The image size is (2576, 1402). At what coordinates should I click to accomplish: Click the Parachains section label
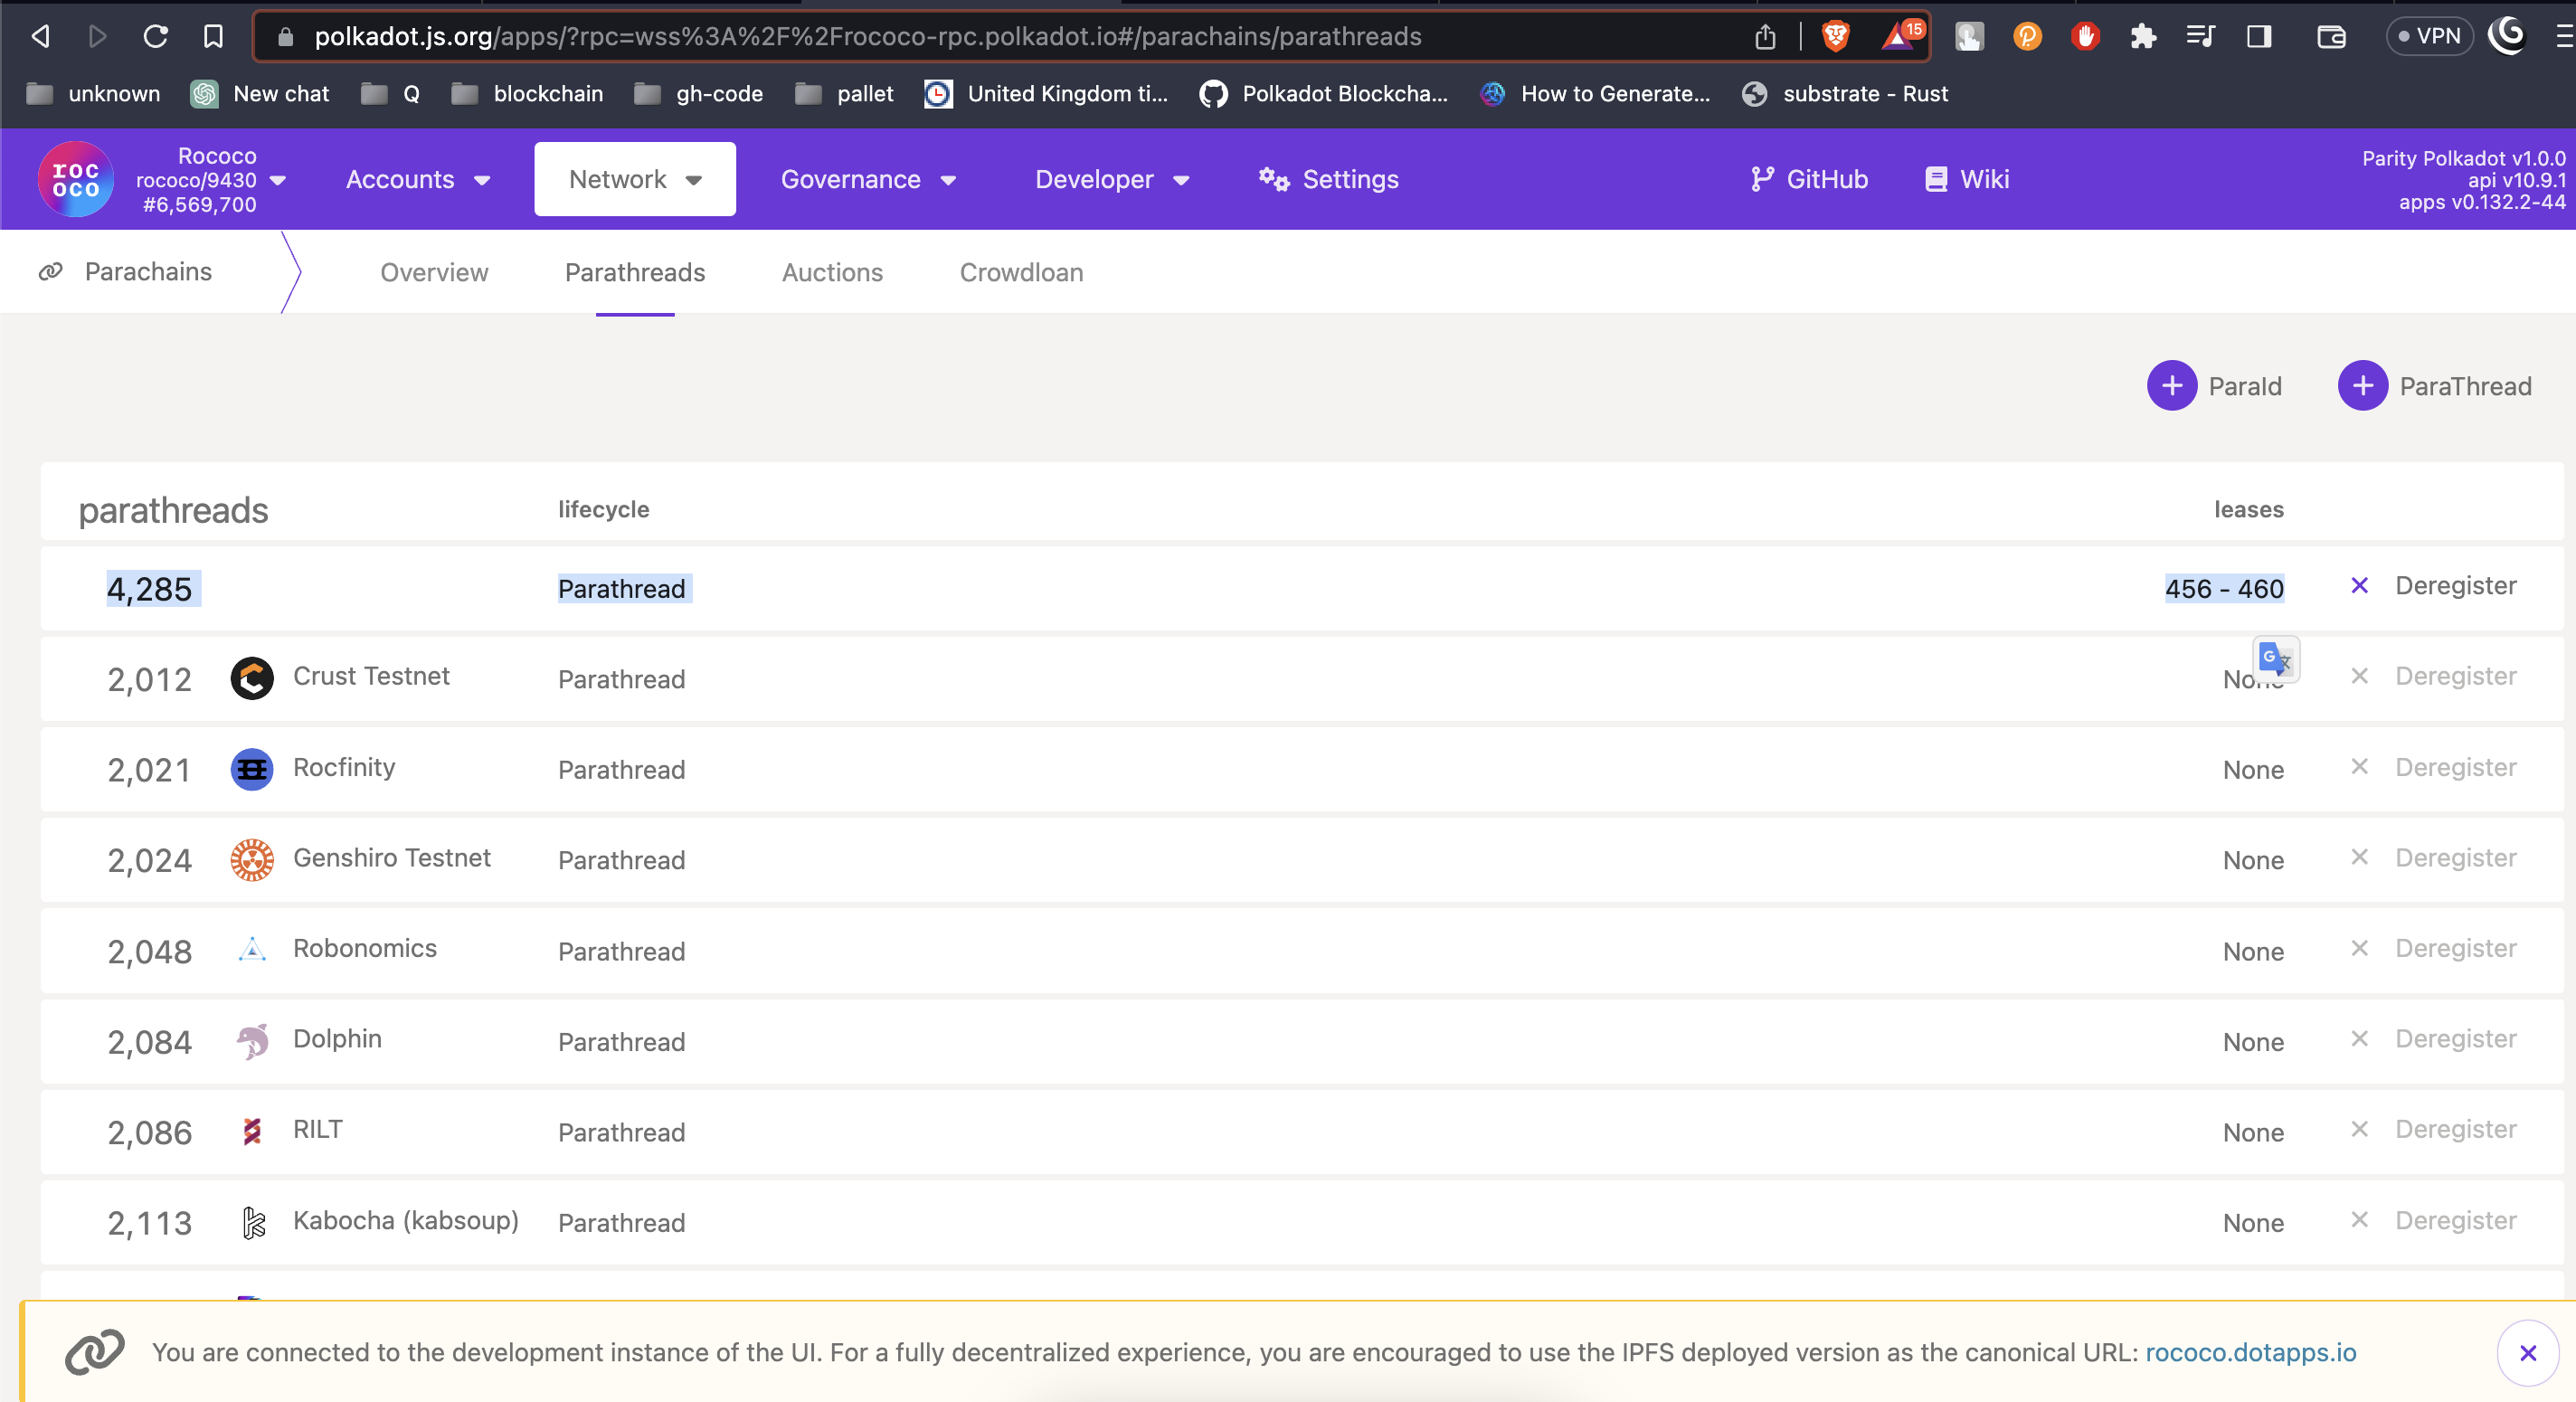(148, 271)
